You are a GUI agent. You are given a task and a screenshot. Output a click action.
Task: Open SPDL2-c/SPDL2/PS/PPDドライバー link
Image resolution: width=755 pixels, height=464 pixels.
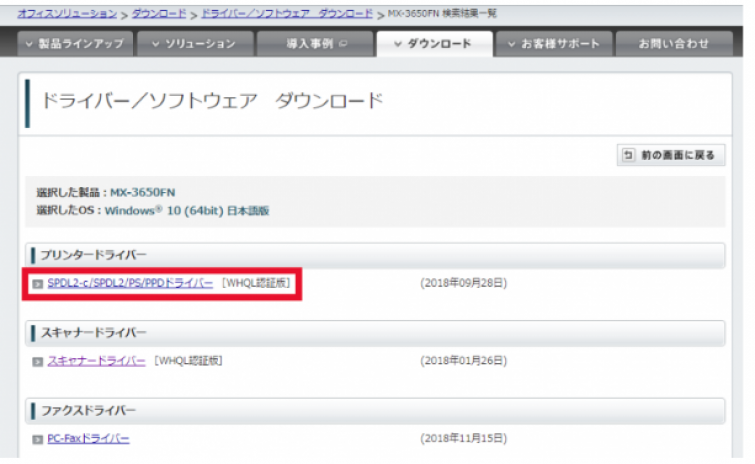pos(130,283)
